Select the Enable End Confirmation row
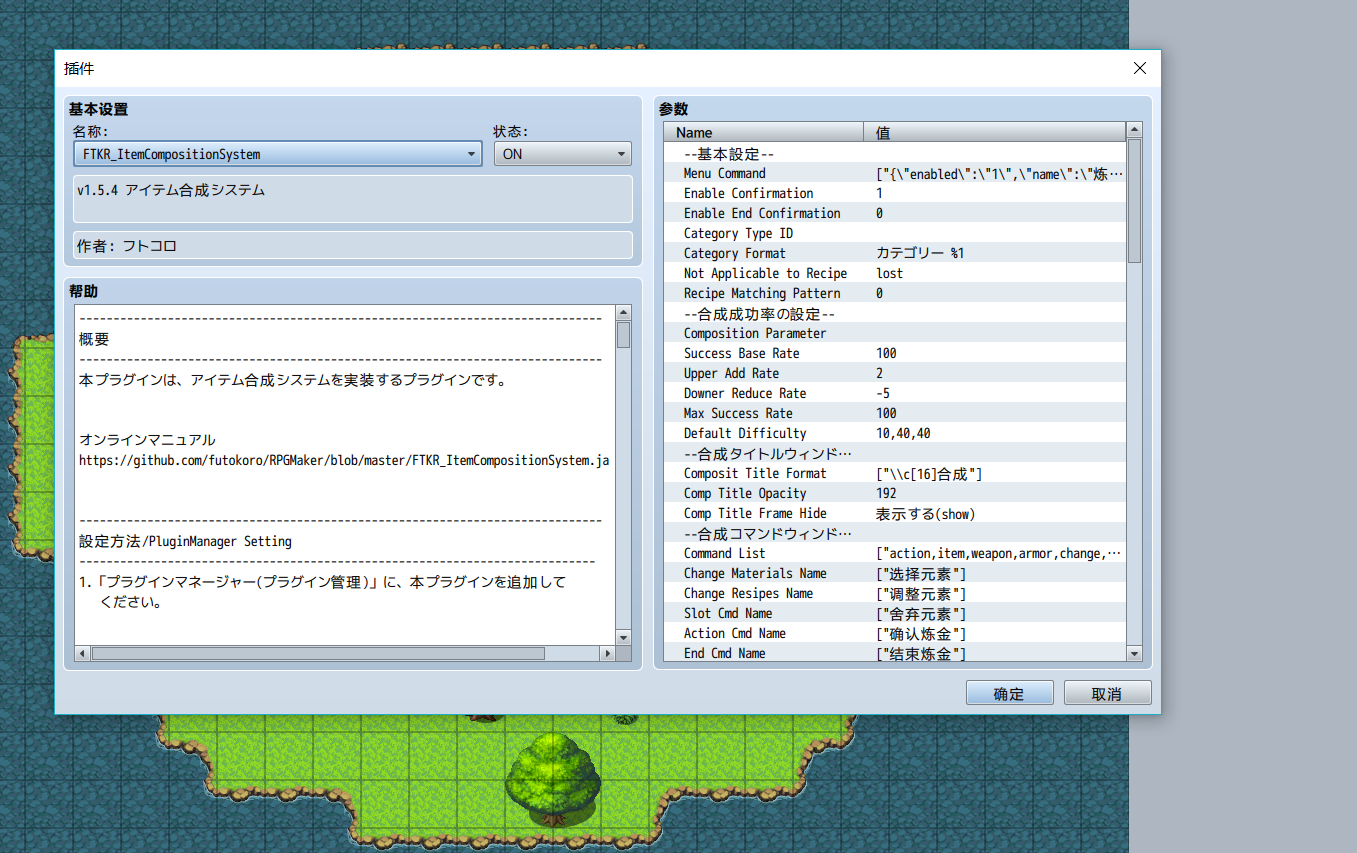The image size is (1357, 853). click(895, 213)
